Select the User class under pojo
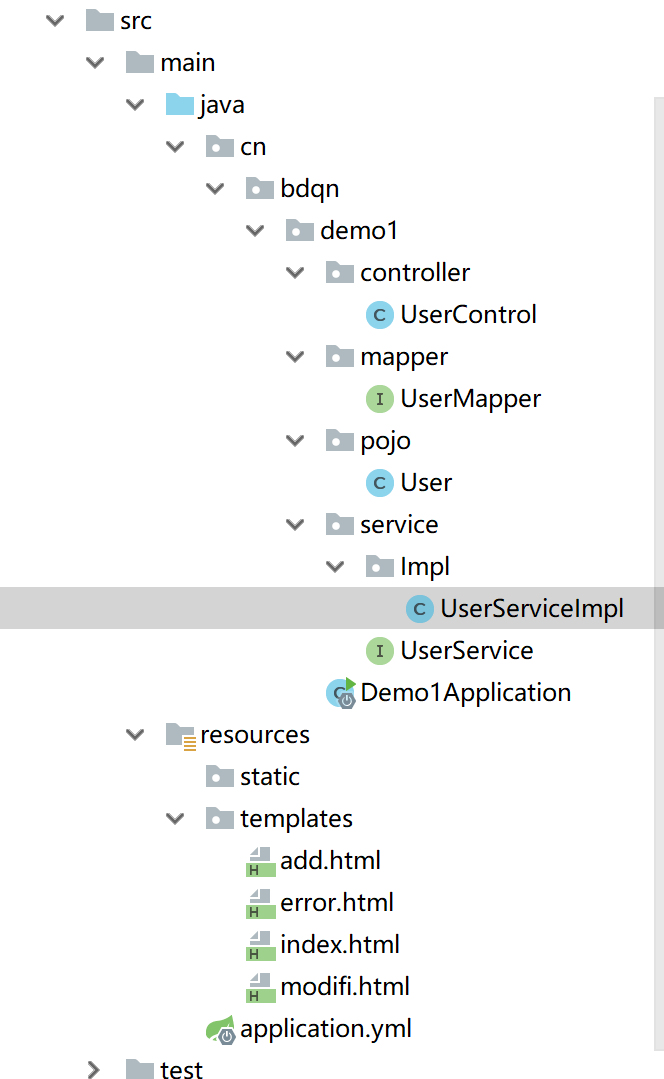This screenshot has width=664, height=1079. click(x=426, y=483)
